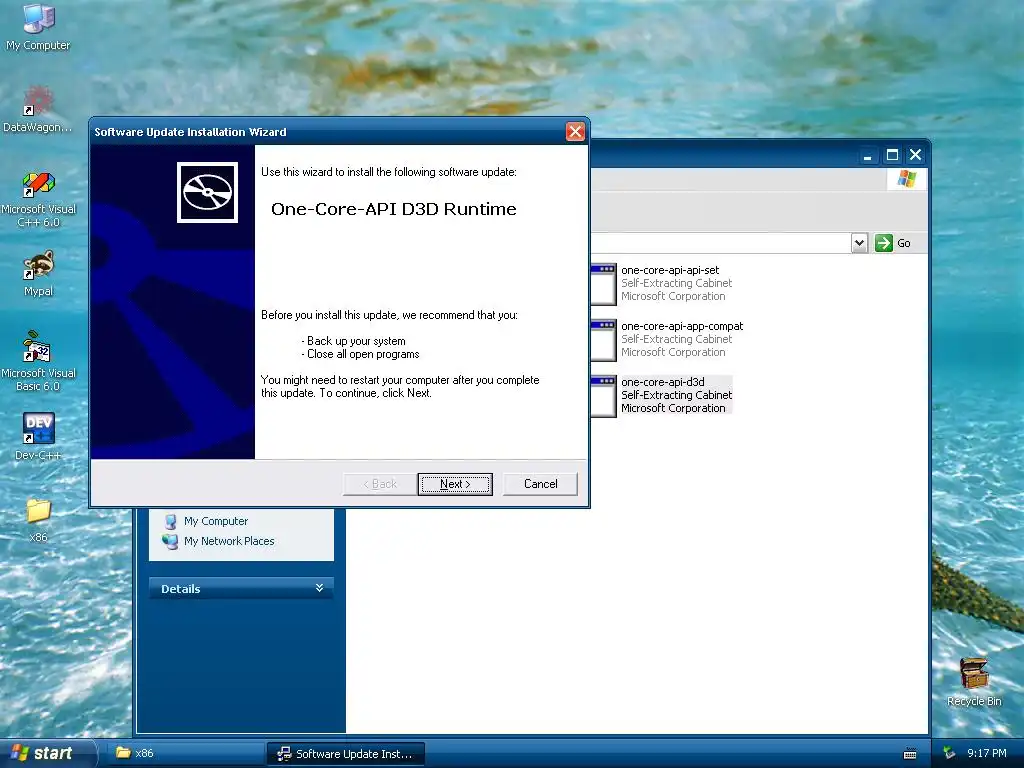Click the Windows flag logo in Explorer
This screenshot has width=1024, height=768.
(x=906, y=179)
